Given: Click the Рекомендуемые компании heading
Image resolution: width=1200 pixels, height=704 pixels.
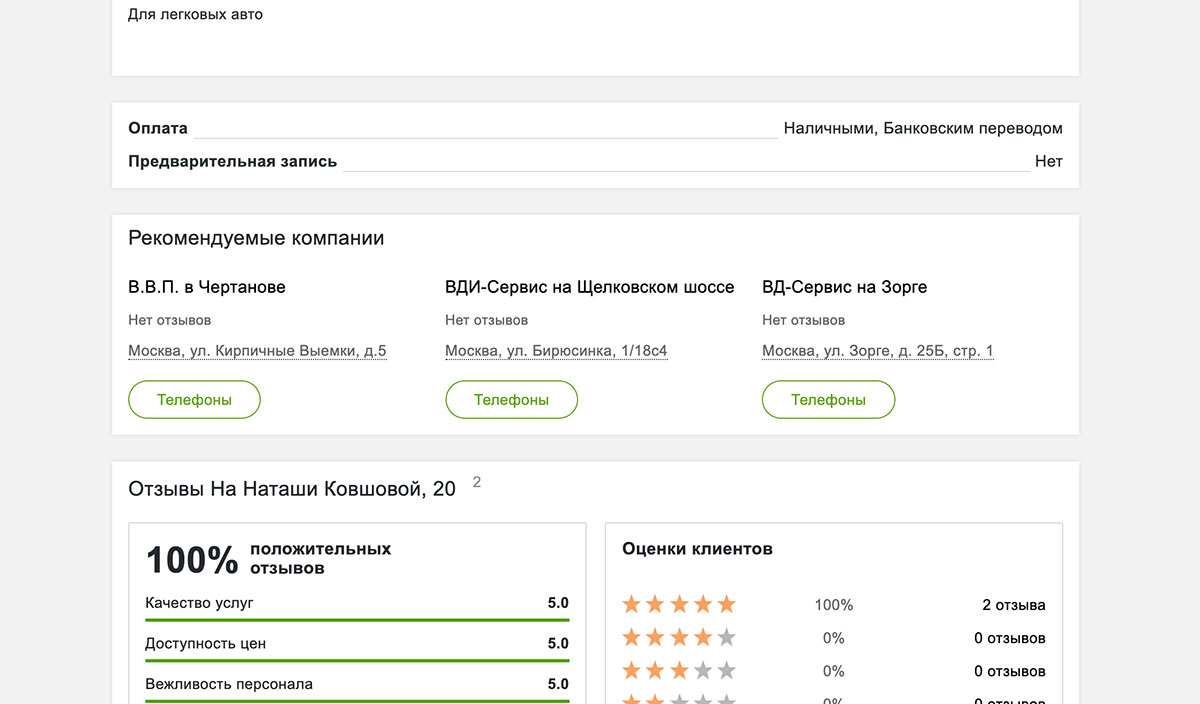Looking at the screenshot, I should pos(256,238).
